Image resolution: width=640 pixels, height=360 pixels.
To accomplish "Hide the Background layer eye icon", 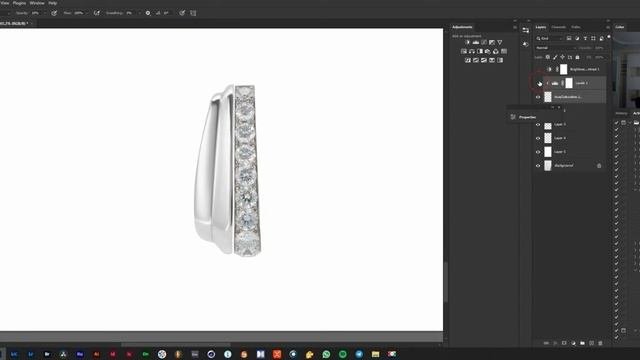I will click(538, 166).
